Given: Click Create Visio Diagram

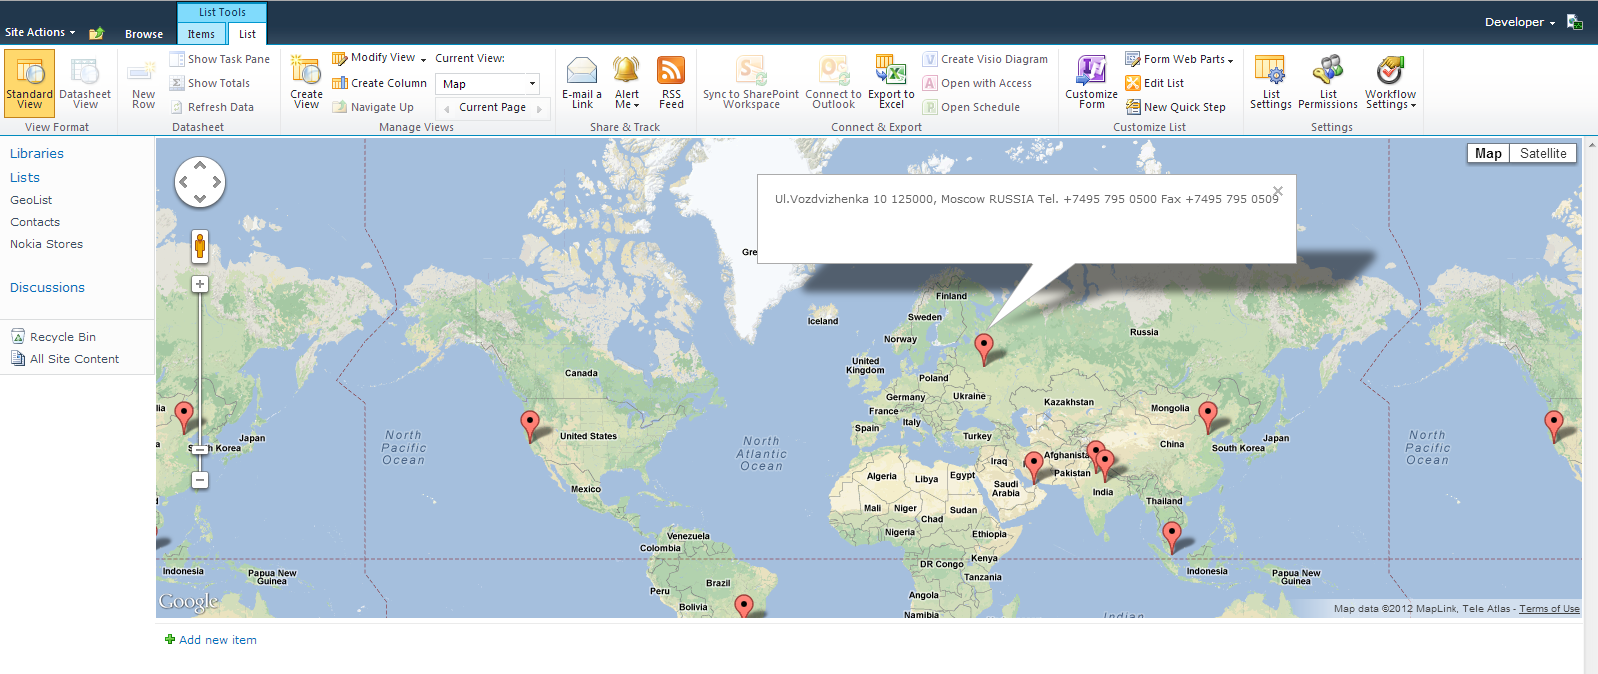Looking at the screenshot, I should [x=985, y=59].
